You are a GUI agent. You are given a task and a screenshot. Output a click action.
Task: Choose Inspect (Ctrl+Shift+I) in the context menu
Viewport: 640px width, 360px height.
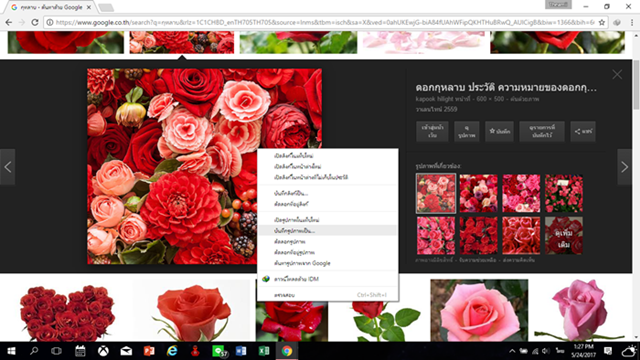click(327, 295)
